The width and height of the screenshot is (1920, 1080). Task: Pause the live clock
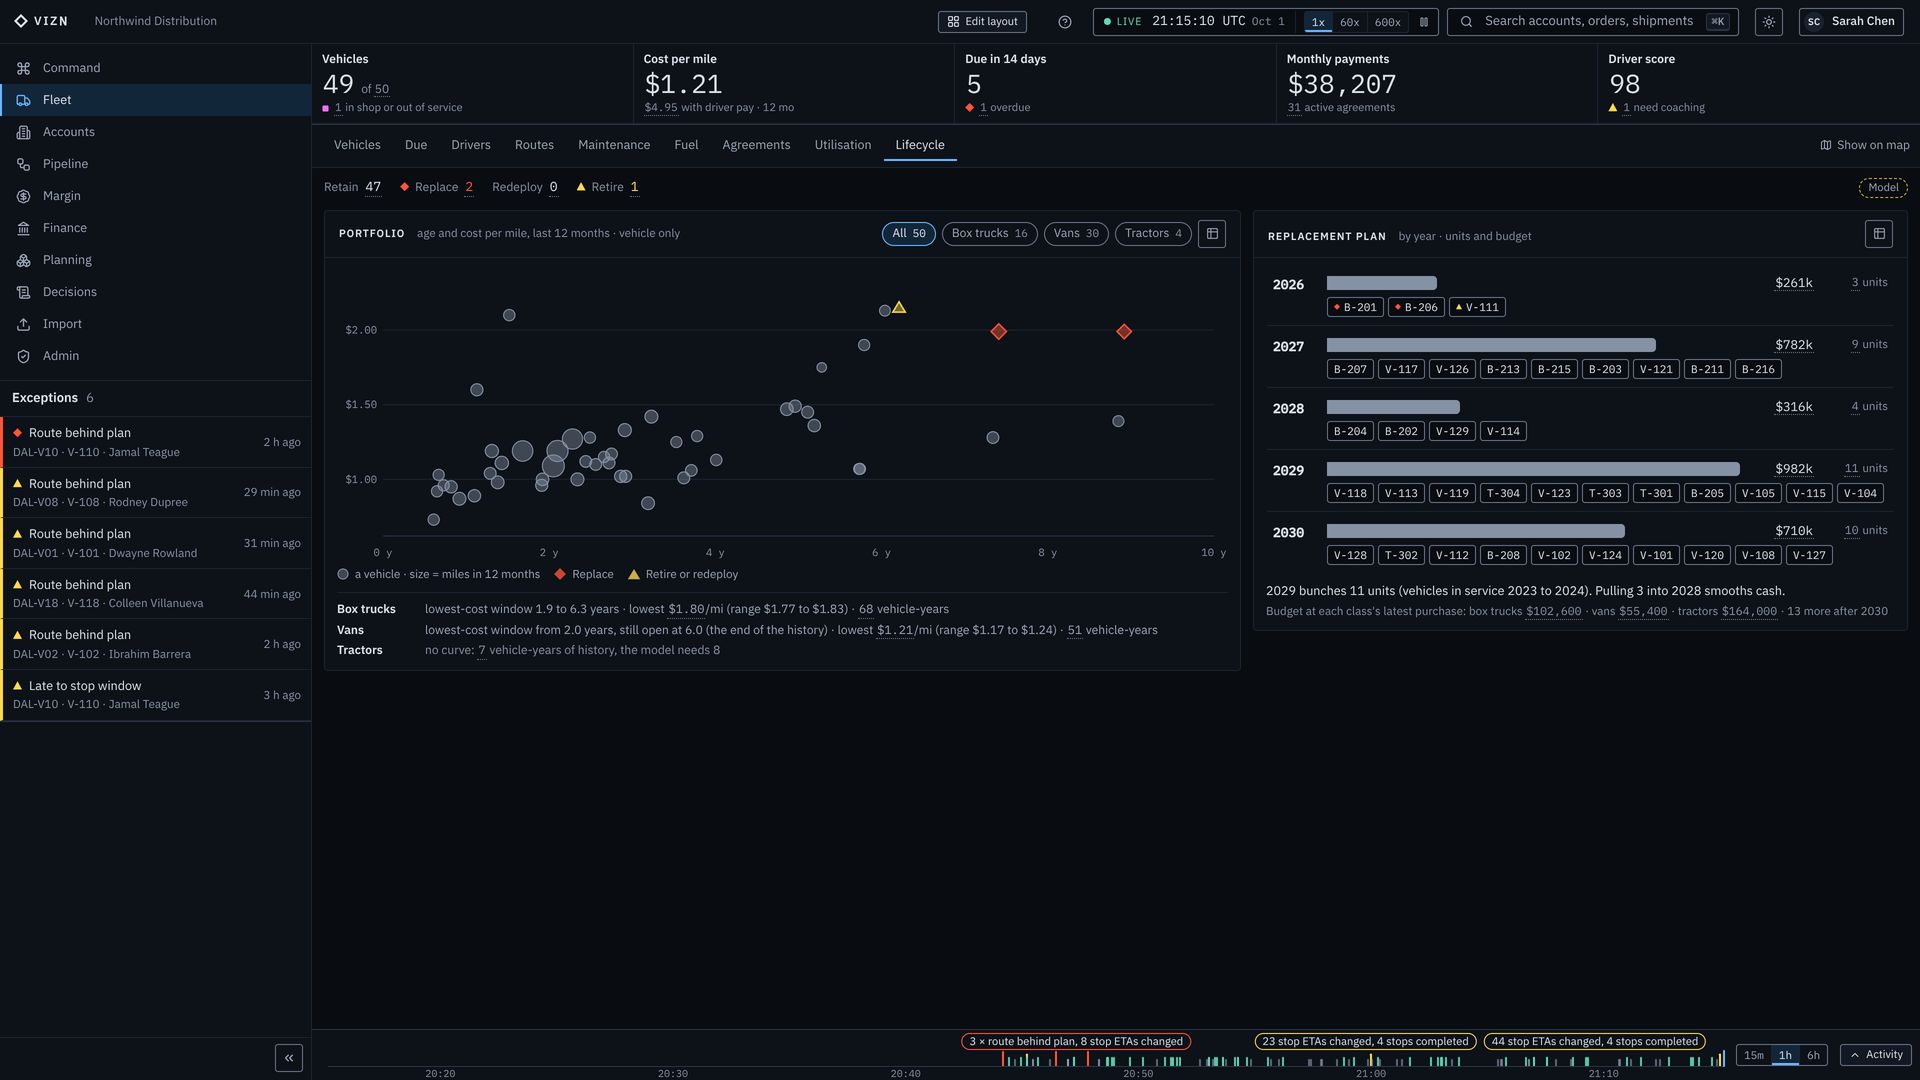(1424, 22)
